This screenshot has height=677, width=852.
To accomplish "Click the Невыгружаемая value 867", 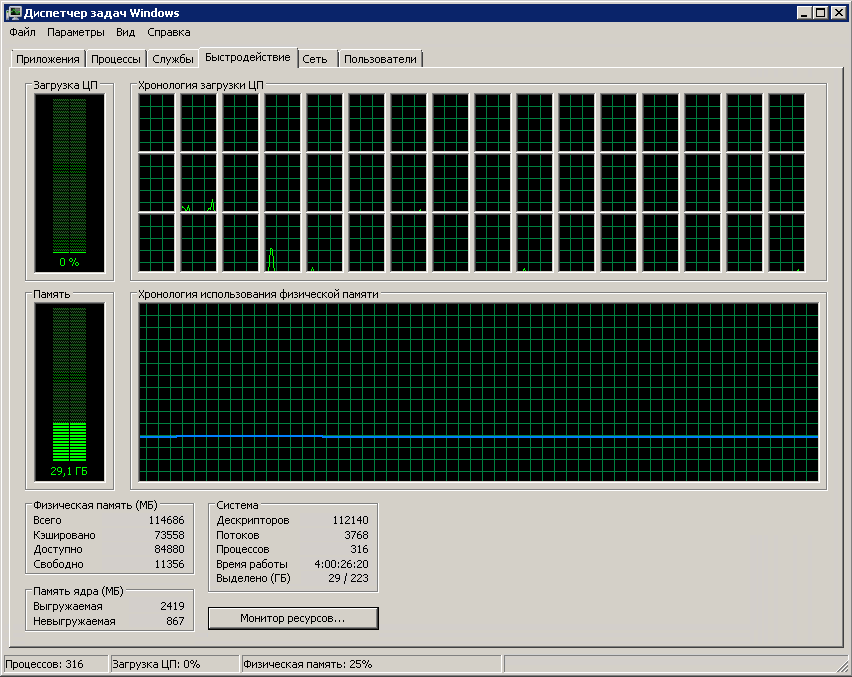I will click(175, 621).
